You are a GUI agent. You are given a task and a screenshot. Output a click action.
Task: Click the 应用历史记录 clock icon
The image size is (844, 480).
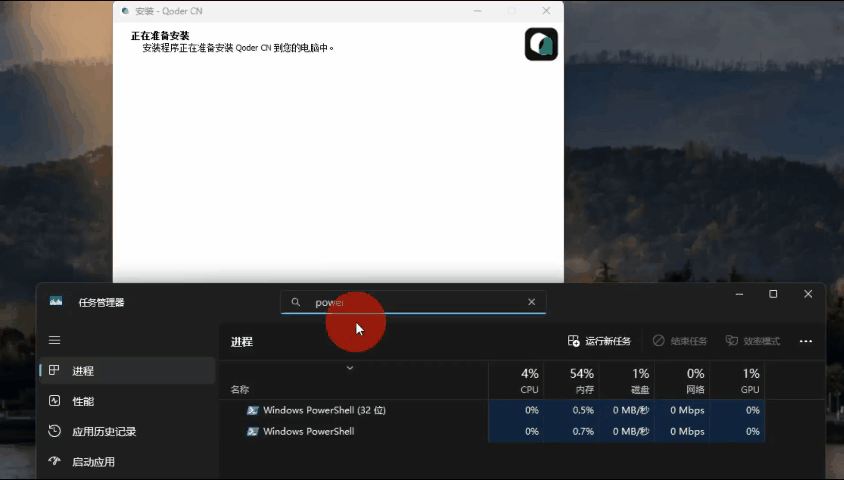(x=54, y=430)
